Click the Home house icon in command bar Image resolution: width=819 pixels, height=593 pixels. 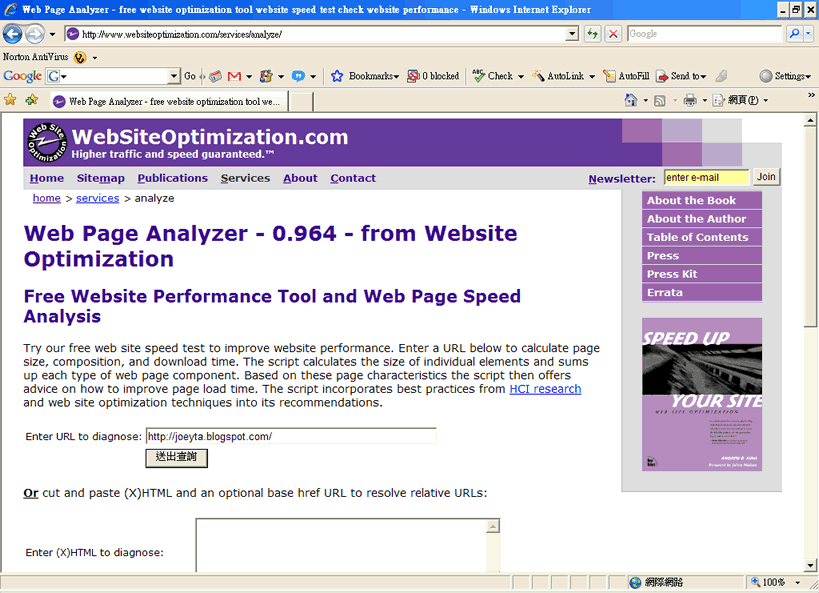pos(631,100)
